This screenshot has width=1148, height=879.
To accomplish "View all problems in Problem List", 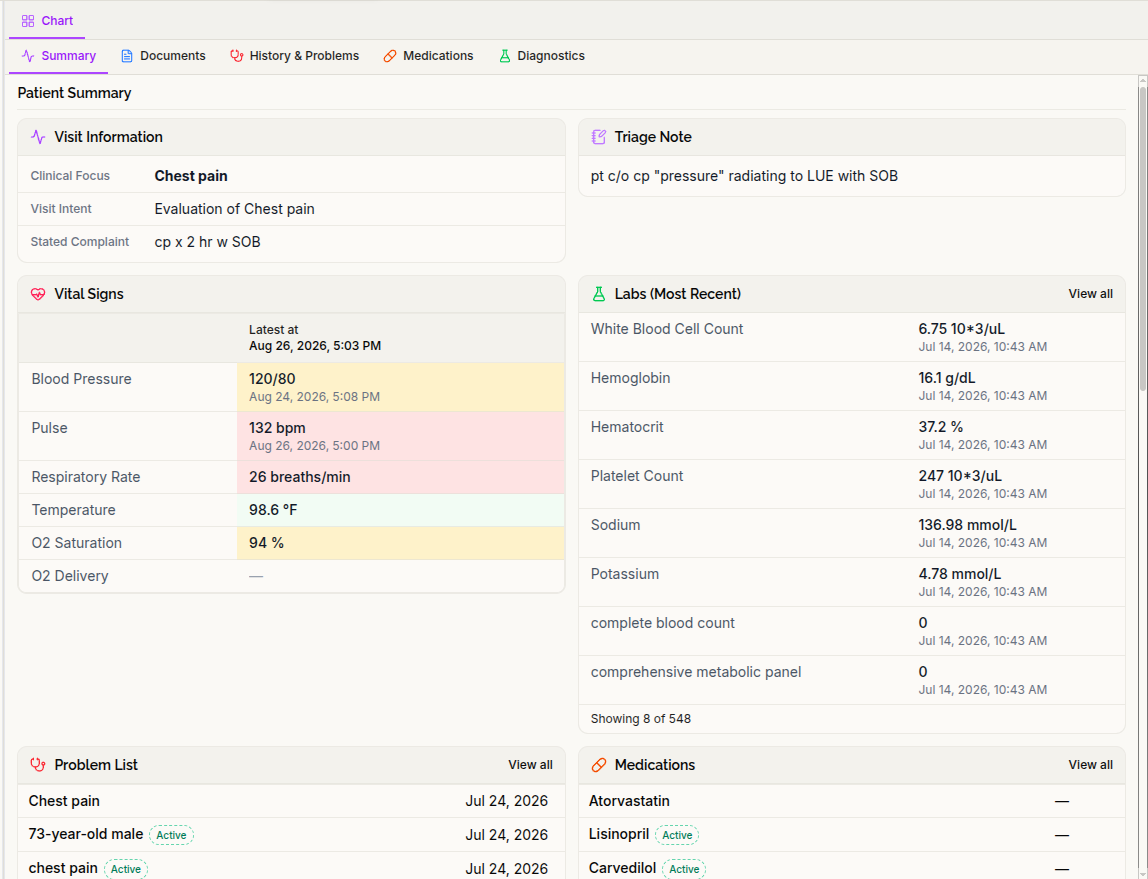I will 530,765.
